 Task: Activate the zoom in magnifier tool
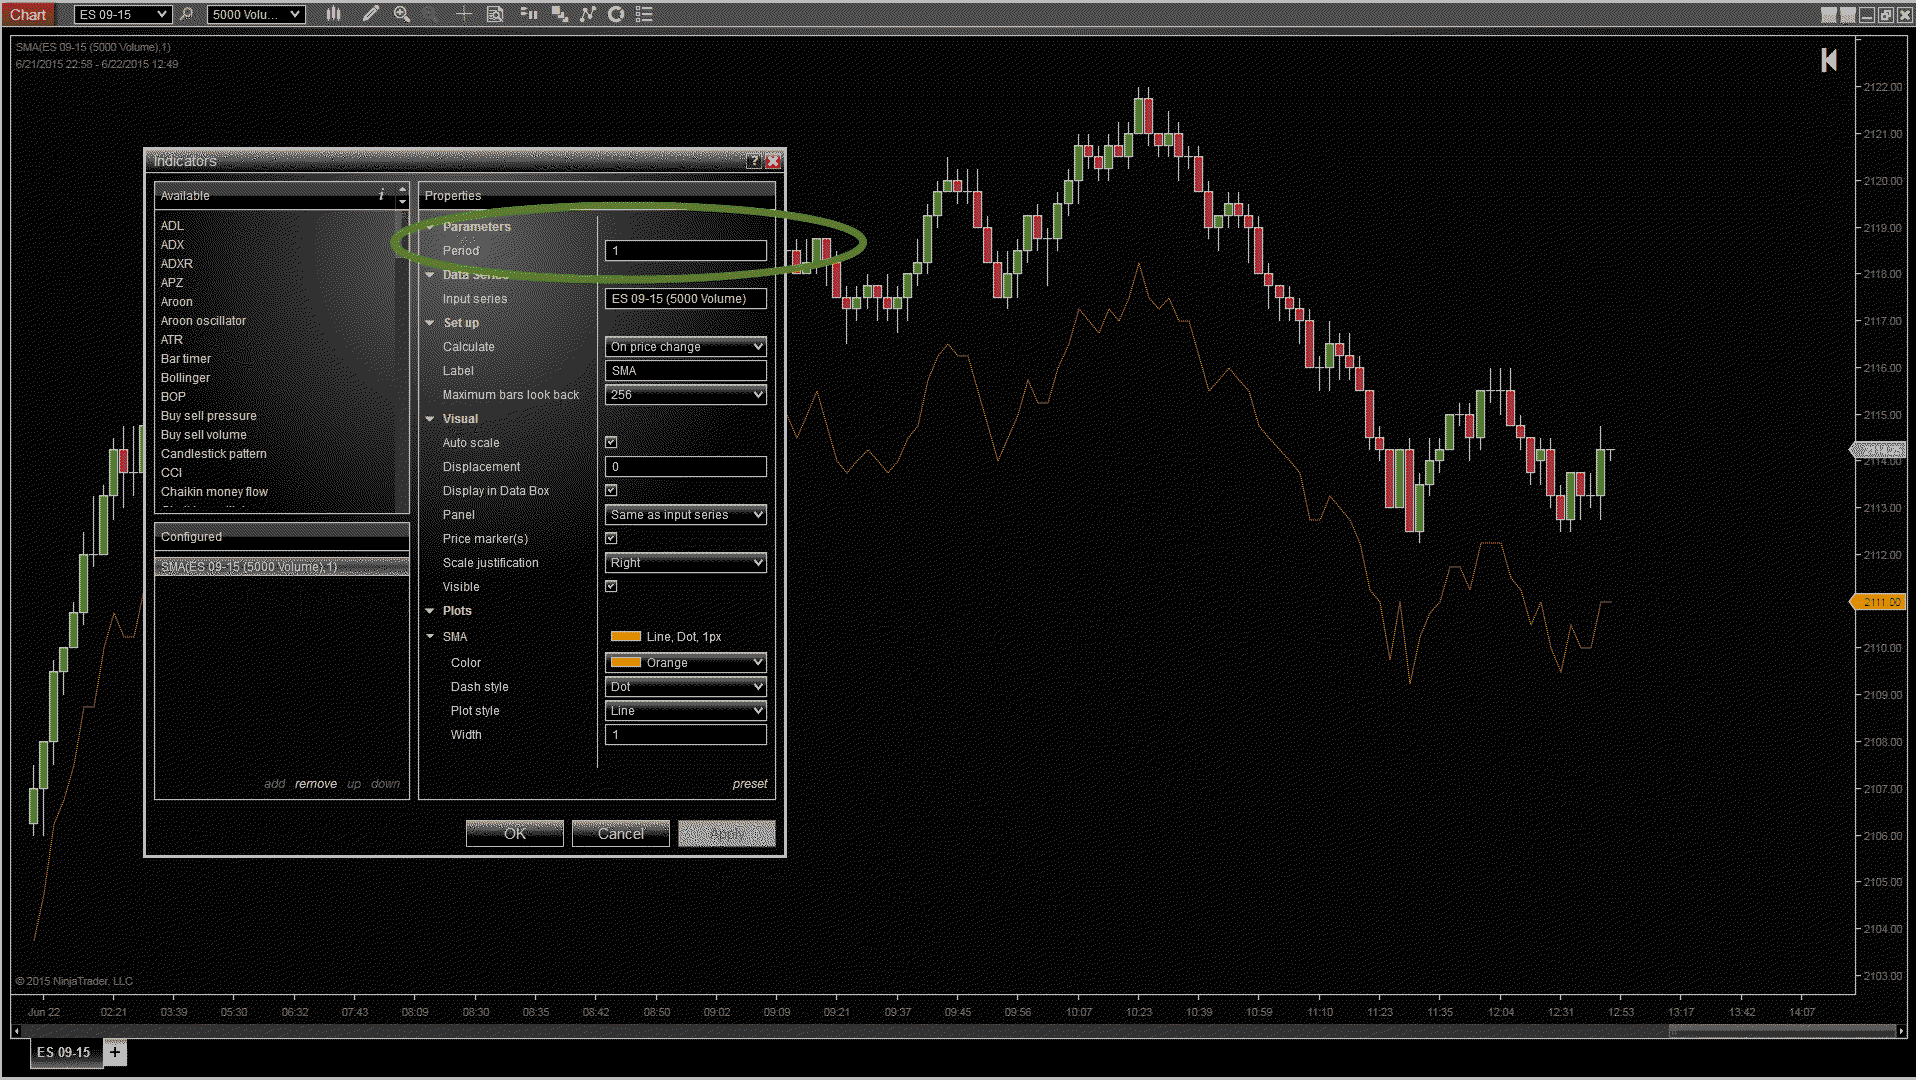(x=402, y=14)
